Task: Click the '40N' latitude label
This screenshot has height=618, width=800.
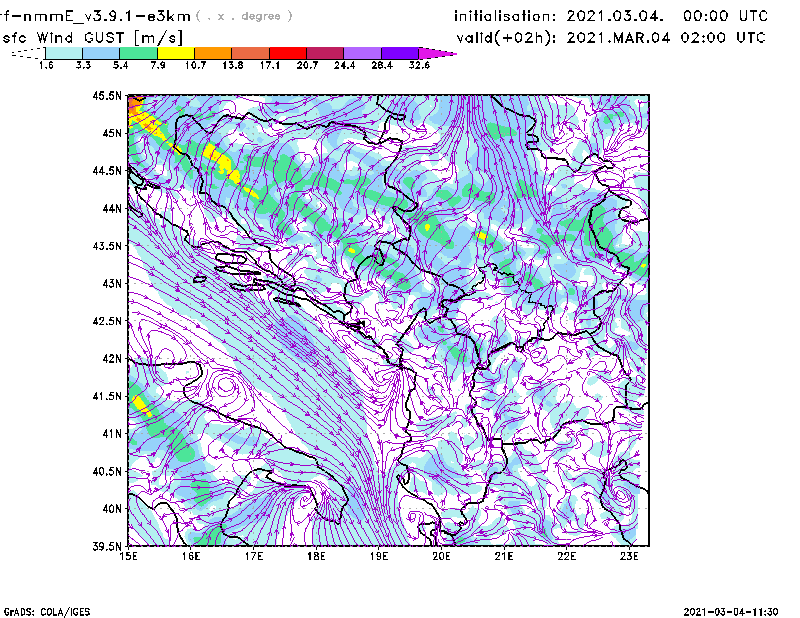Action: click(112, 509)
